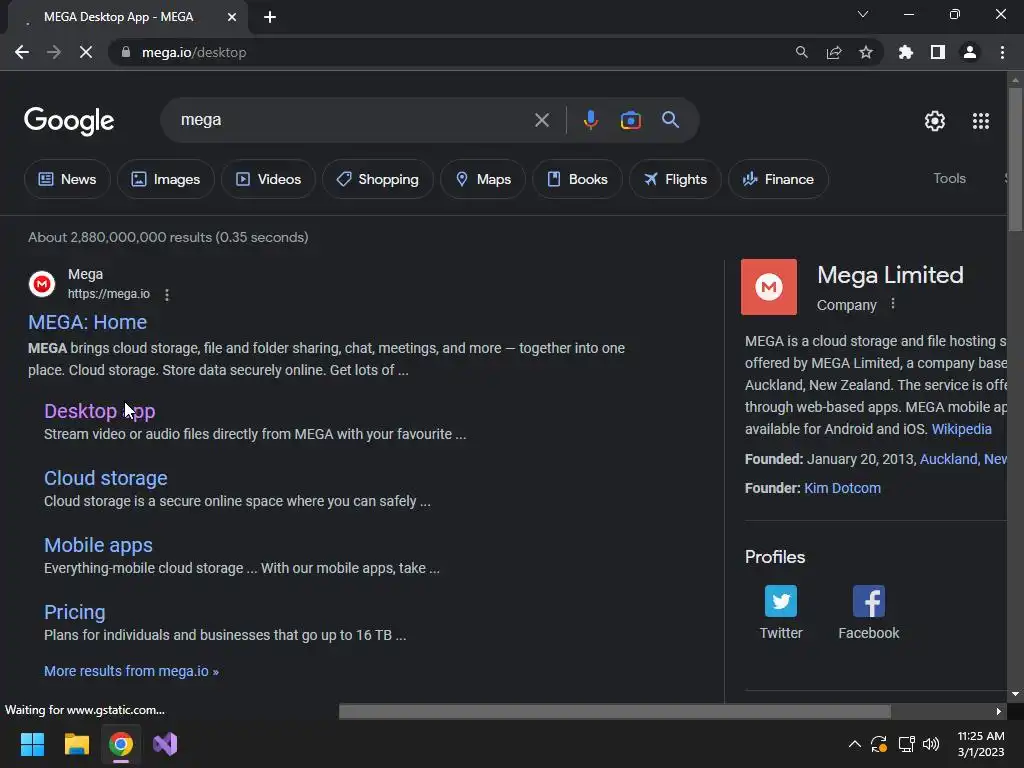The image size is (1024, 768).
Task: Open the Wikipedia link in the knowledge panel
Action: click(x=961, y=429)
